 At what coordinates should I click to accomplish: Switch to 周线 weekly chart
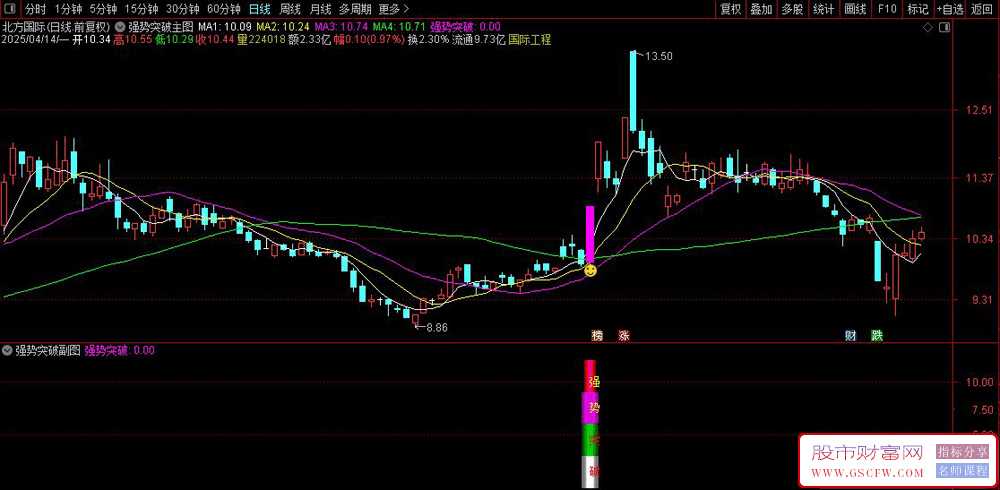coord(290,9)
